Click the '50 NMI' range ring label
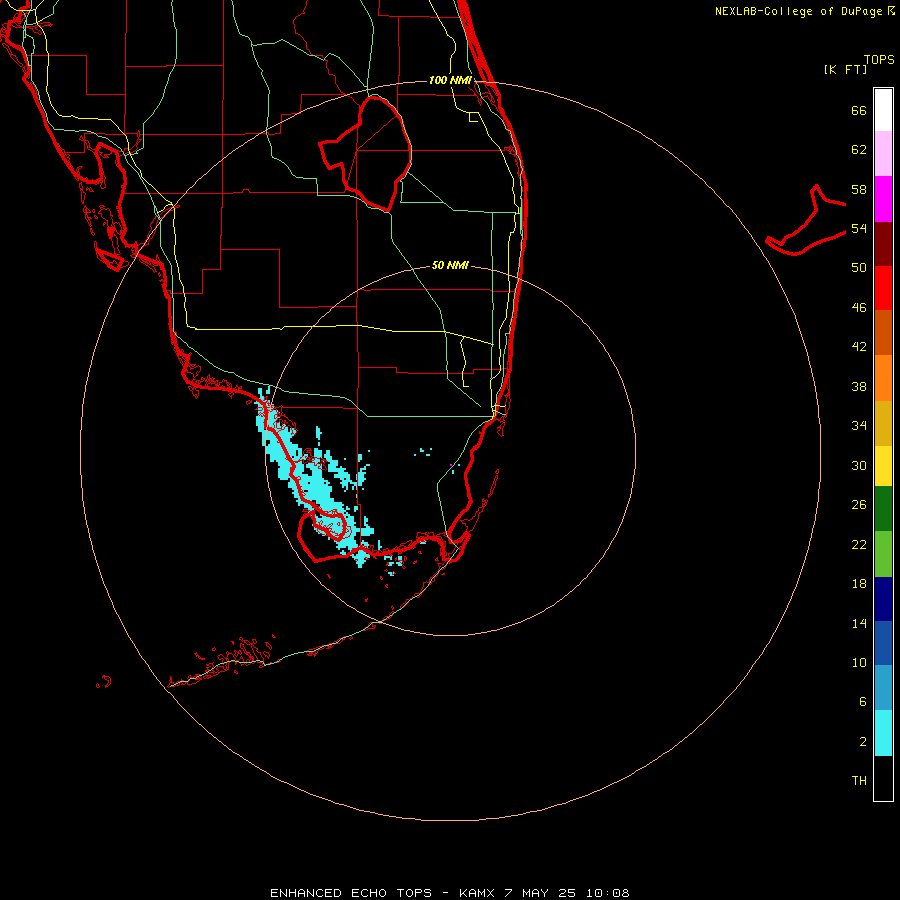 450,265
